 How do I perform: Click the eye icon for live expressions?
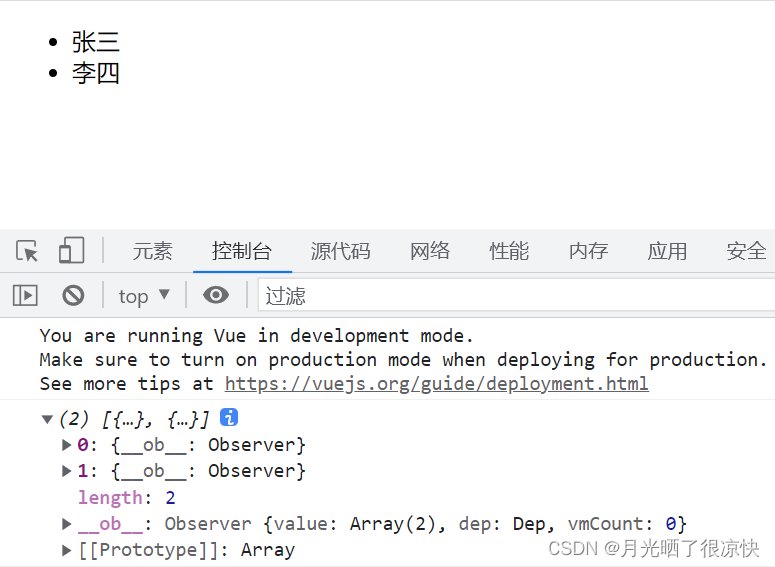click(x=215, y=295)
